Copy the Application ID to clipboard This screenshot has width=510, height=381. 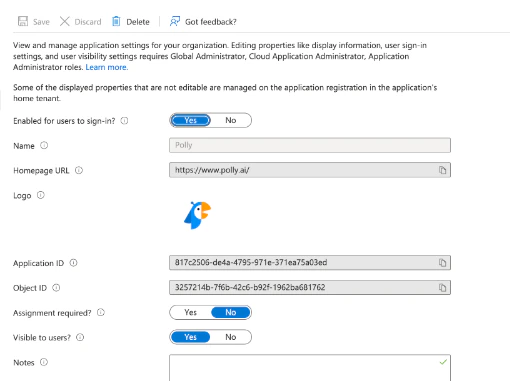(x=442, y=263)
